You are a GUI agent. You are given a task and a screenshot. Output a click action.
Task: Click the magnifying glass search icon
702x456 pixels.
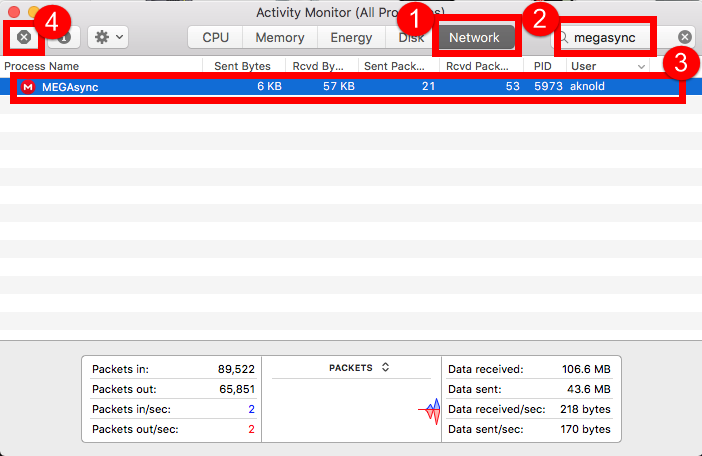[564, 38]
